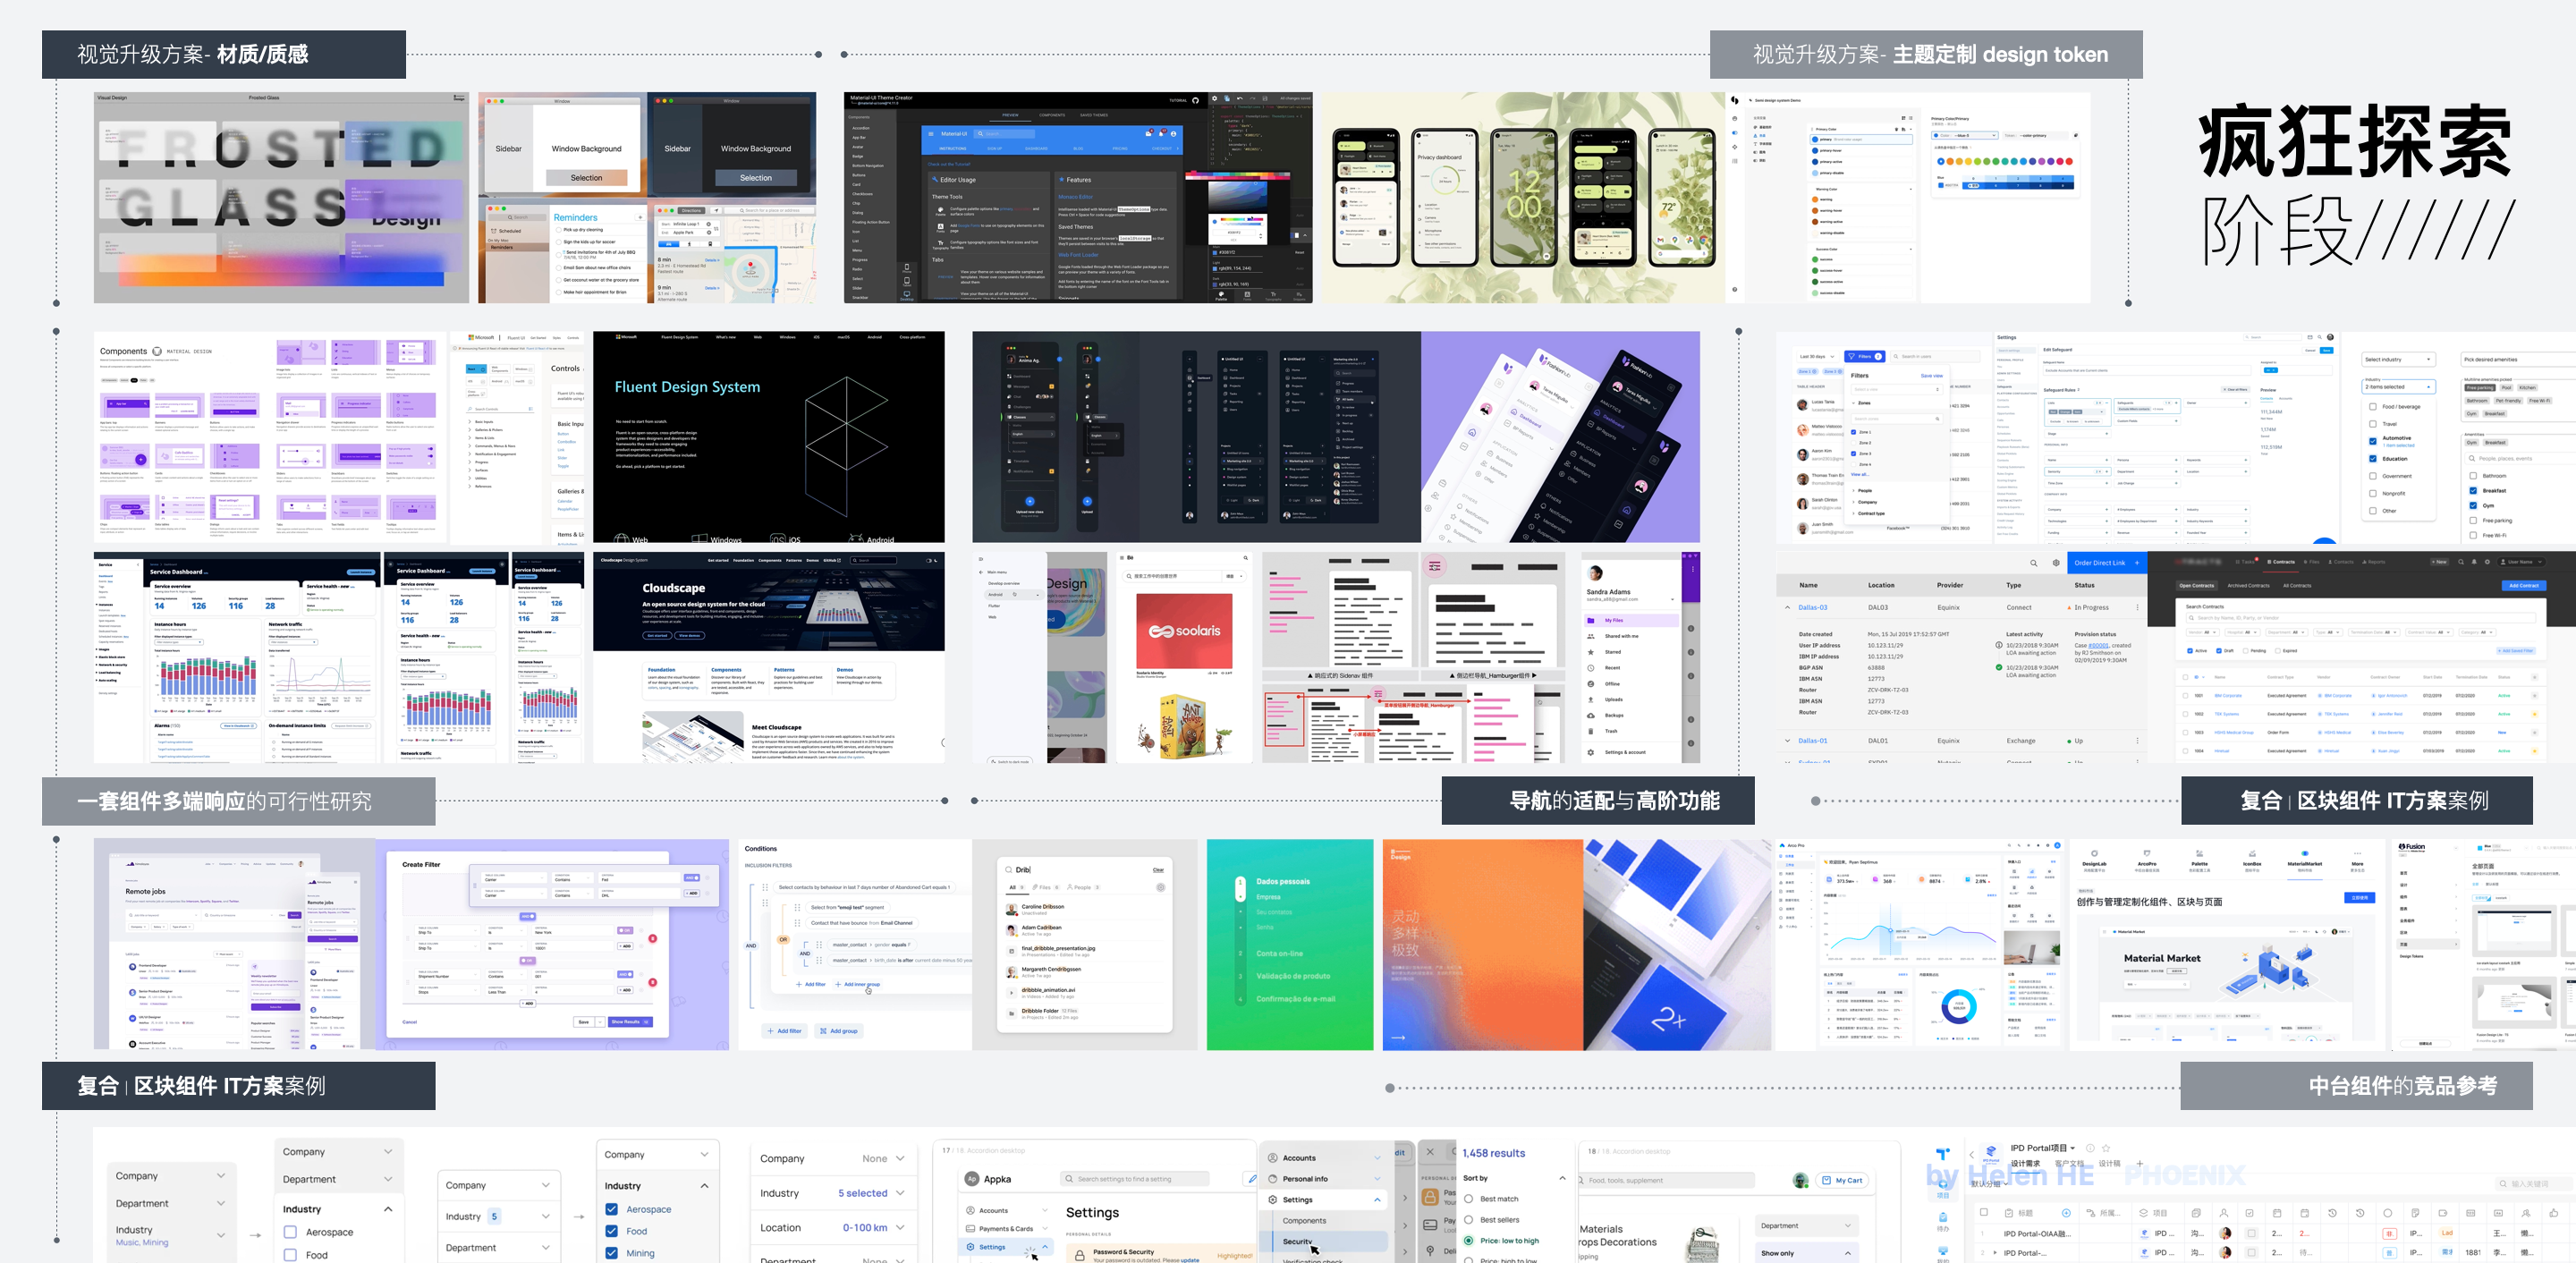Select the My Files folder icon in the drawer

pos(1591,621)
